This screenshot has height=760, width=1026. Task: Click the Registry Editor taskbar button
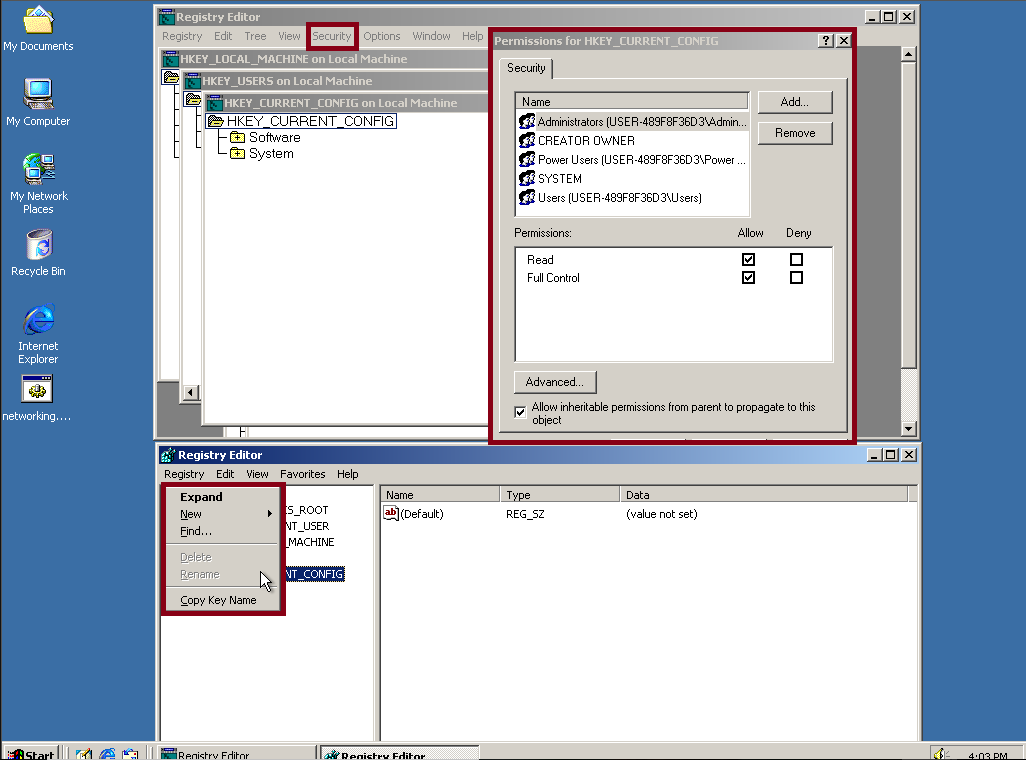[x=237, y=753]
